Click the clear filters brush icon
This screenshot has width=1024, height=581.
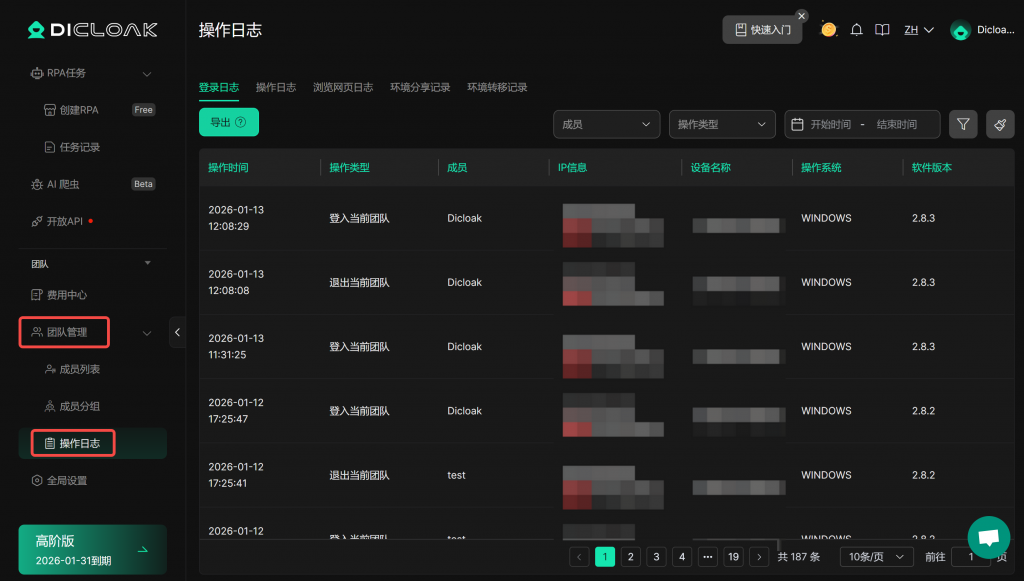pos(1000,124)
